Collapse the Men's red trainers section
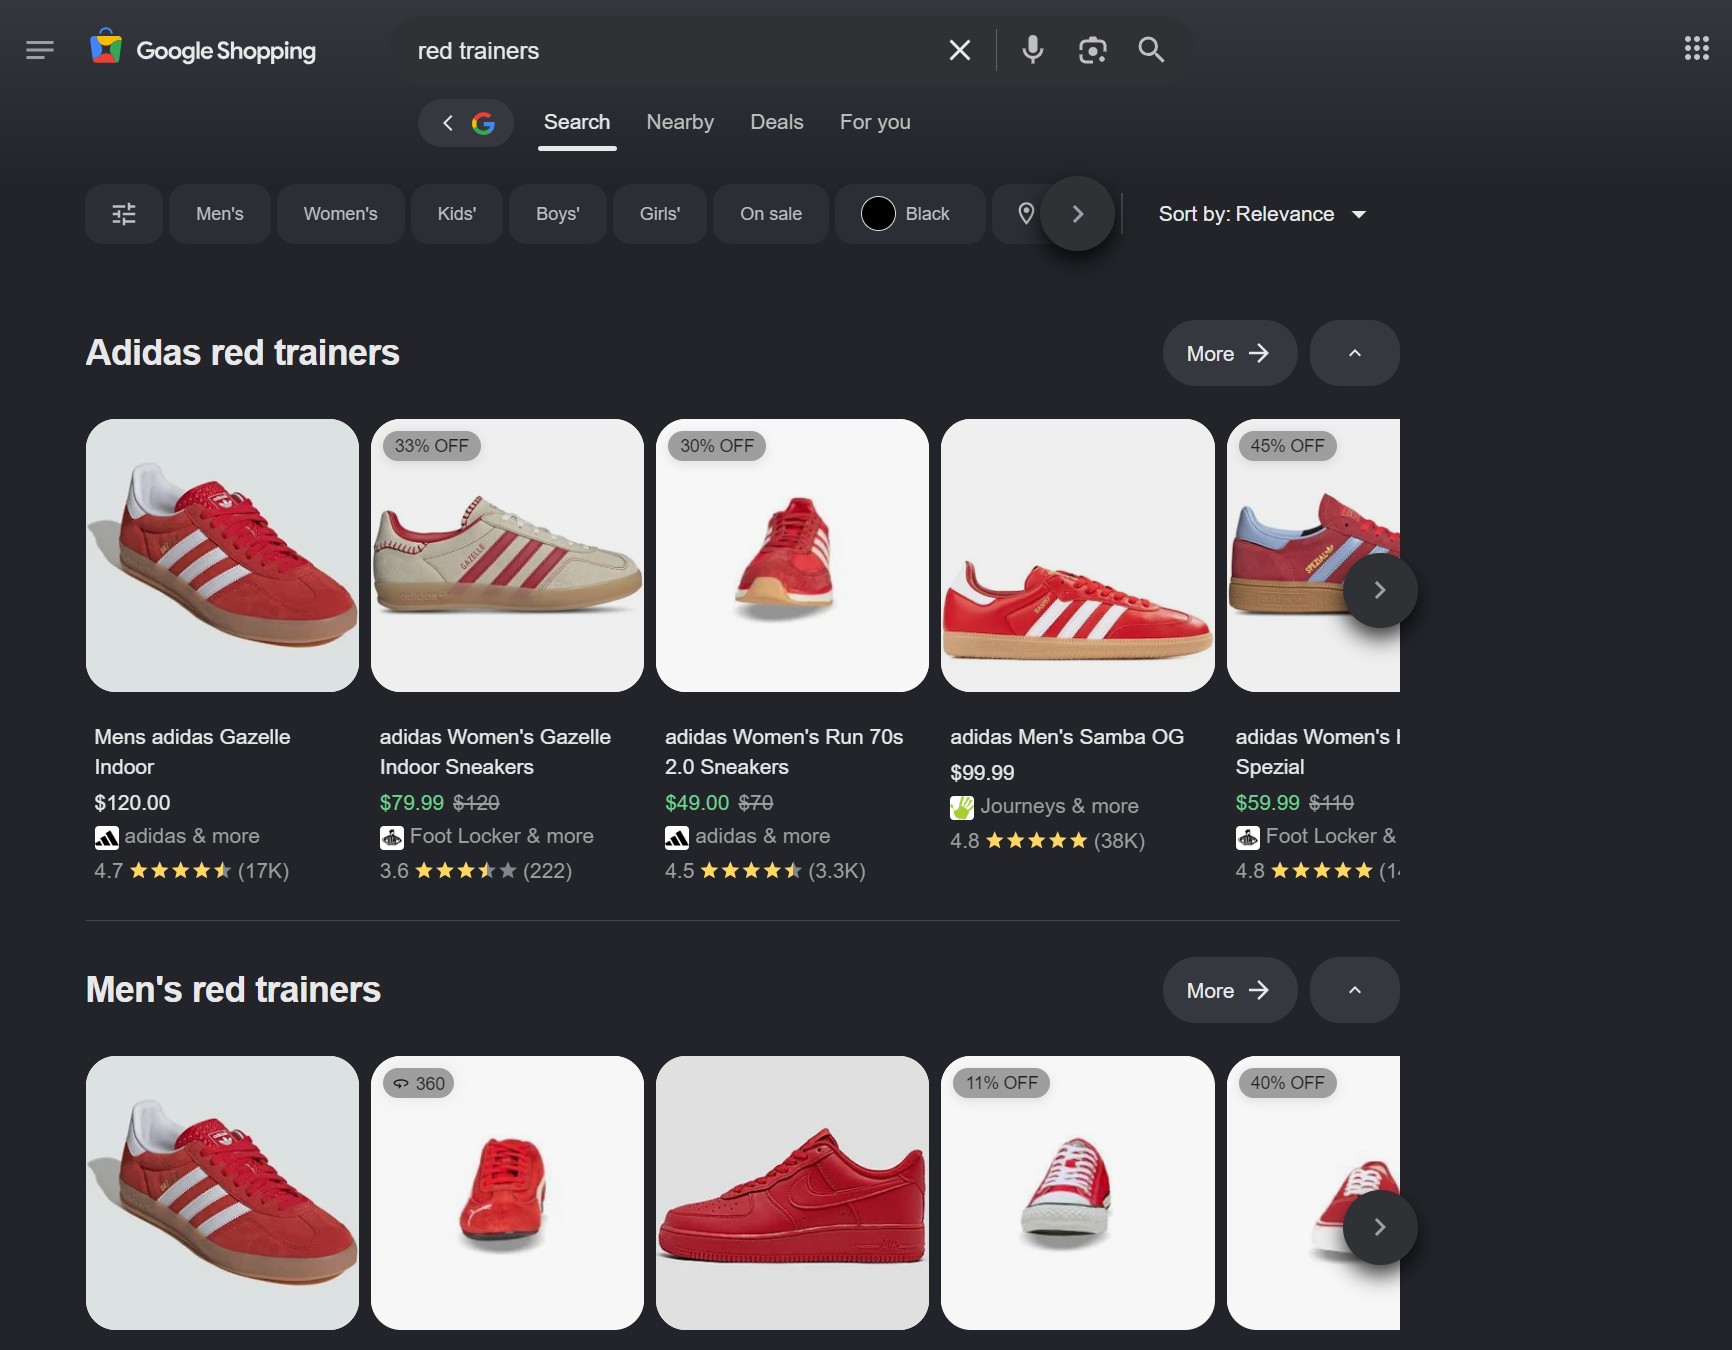1732x1350 pixels. click(x=1354, y=990)
